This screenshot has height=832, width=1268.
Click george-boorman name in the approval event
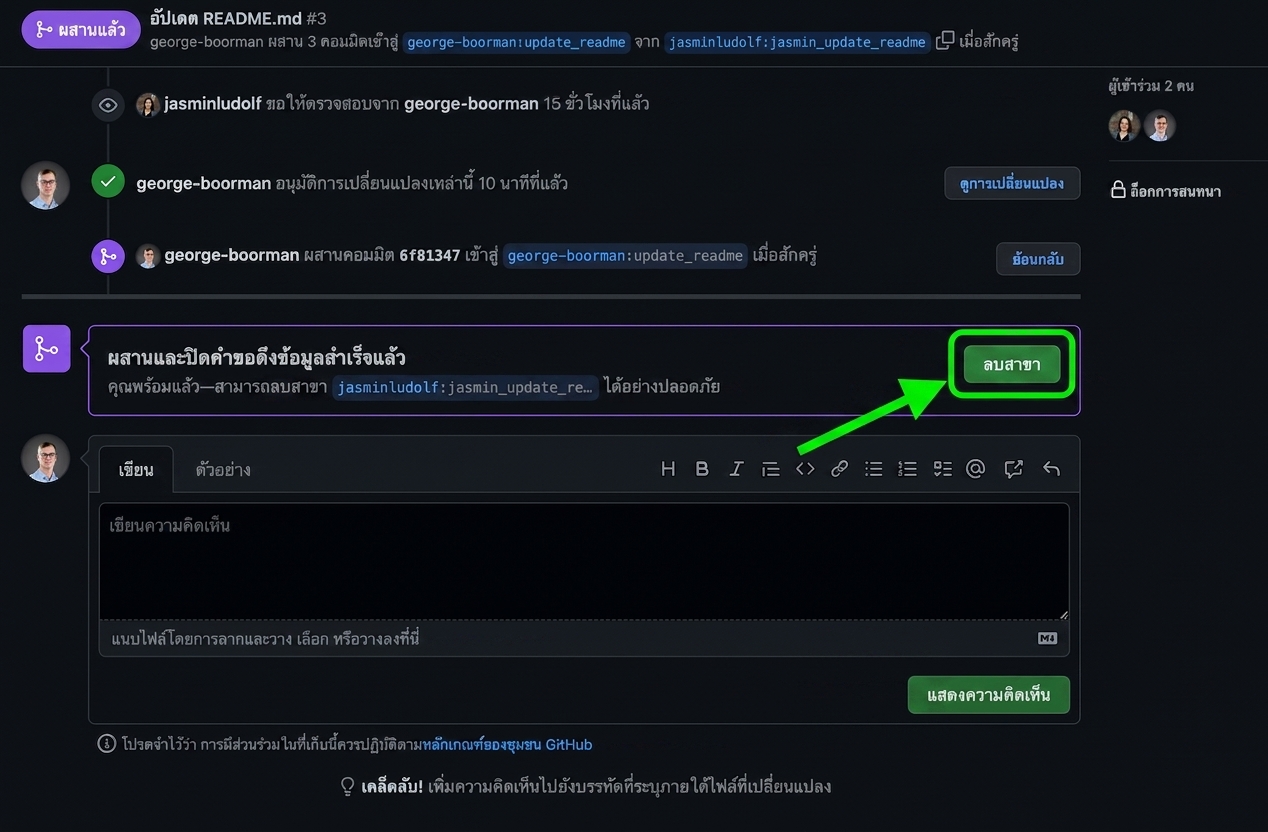click(x=204, y=183)
